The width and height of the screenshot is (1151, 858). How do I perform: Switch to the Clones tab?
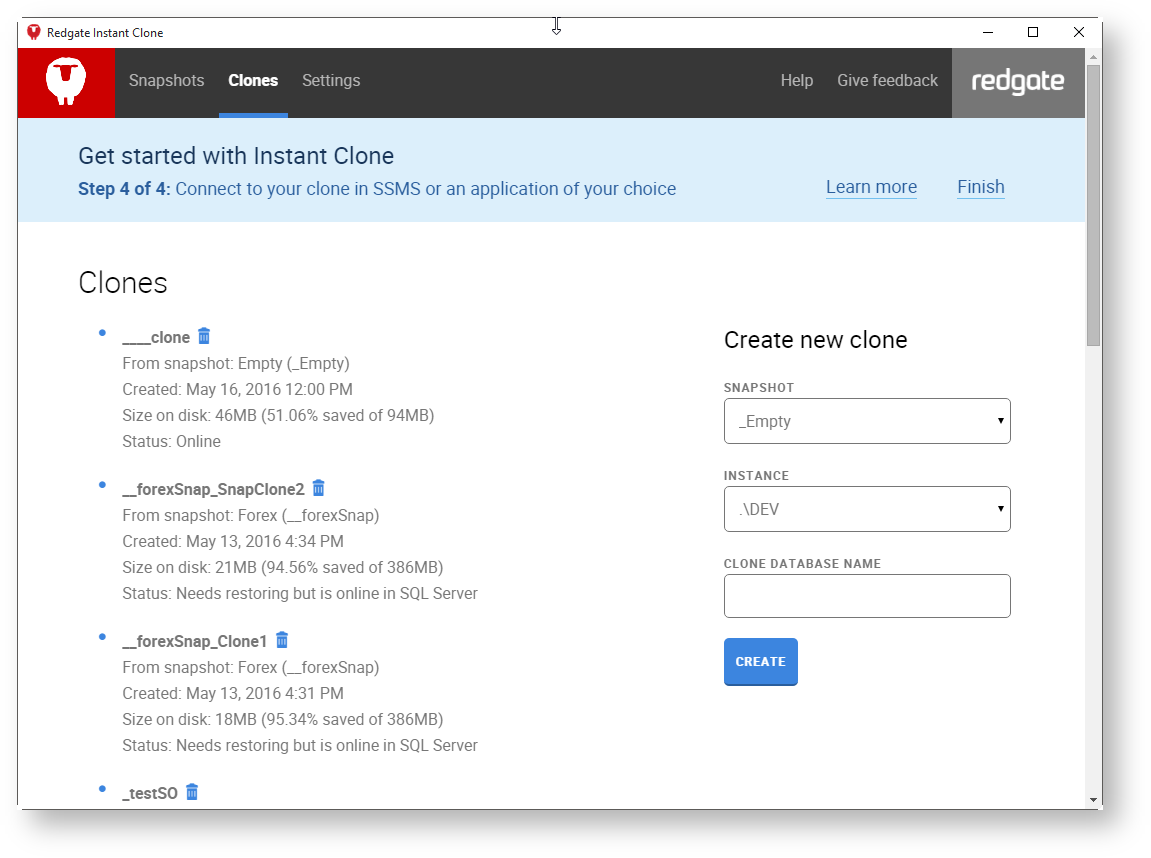(x=253, y=81)
